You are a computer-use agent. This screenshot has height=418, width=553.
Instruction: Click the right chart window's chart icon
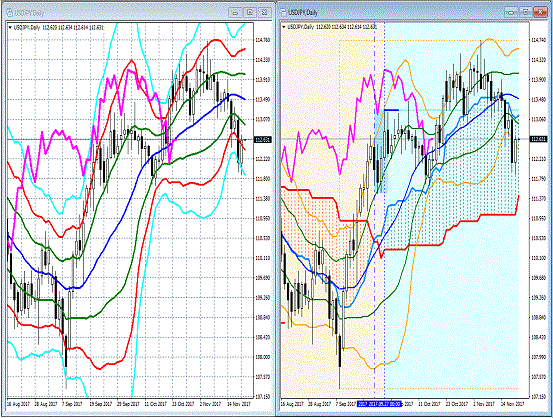pos(283,12)
